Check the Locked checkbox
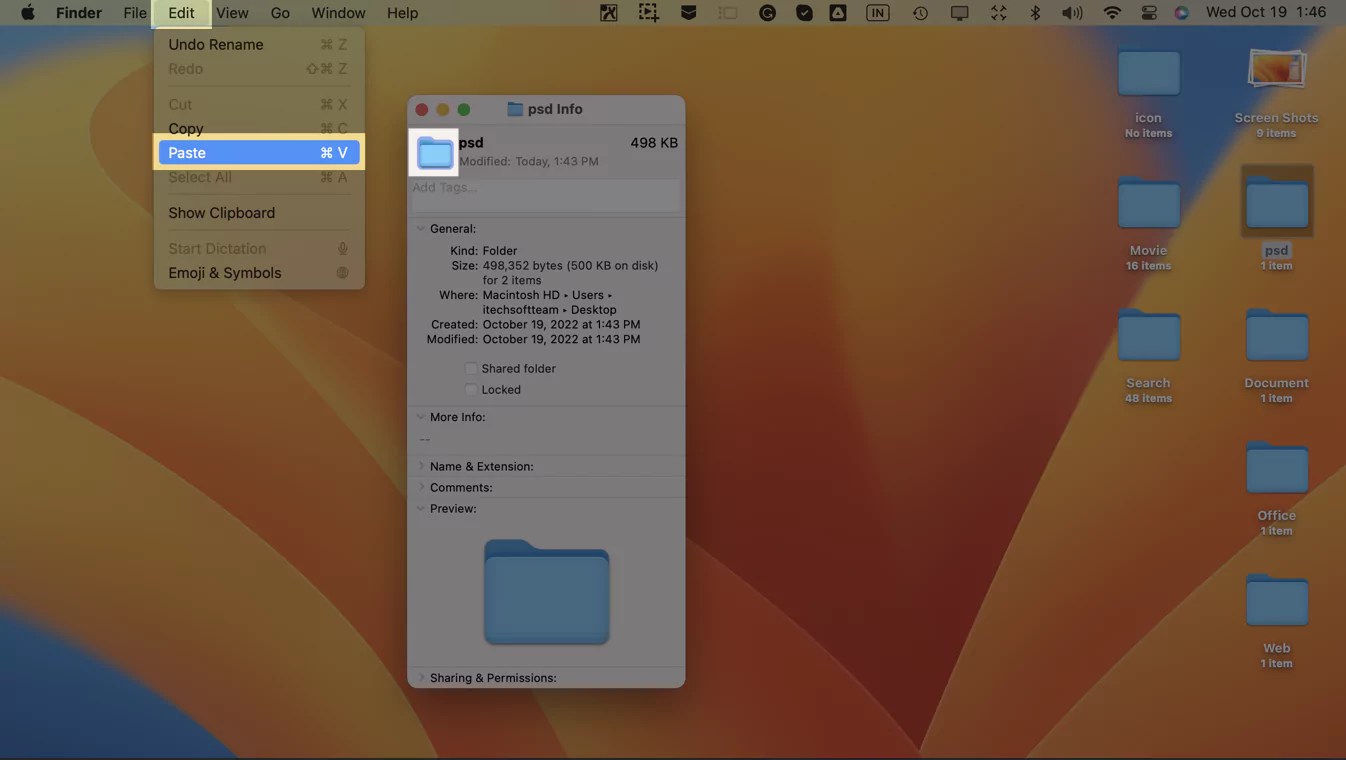 point(471,389)
